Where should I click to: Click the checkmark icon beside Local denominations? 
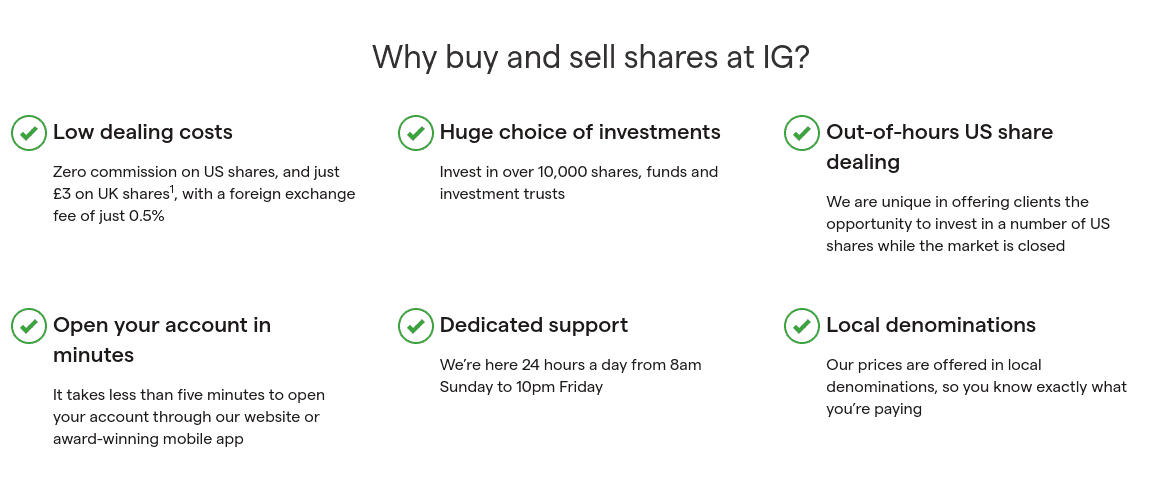pyautogui.click(x=802, y=326)
